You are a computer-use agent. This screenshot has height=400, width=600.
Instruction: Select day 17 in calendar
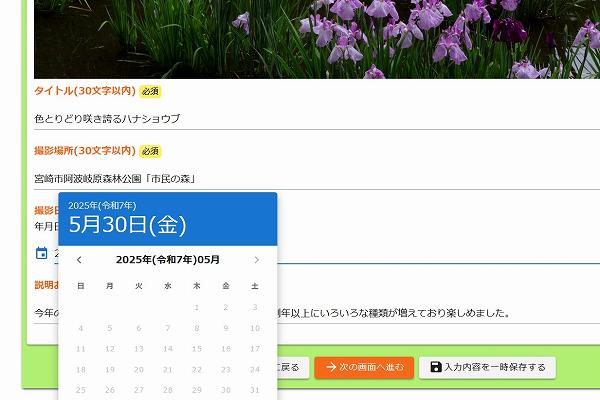pyautogui.click(x=255, y=349)
